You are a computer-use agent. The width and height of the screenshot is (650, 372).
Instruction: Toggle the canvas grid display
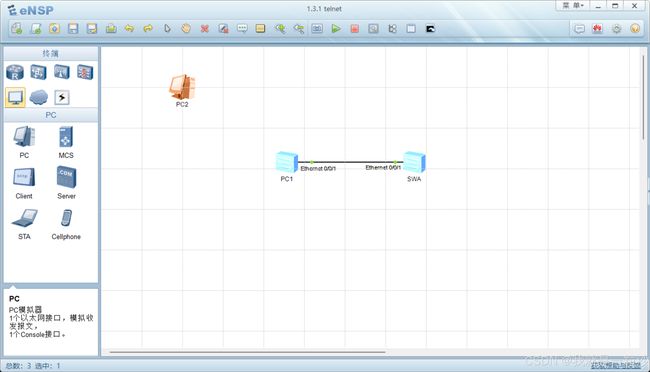411,28
